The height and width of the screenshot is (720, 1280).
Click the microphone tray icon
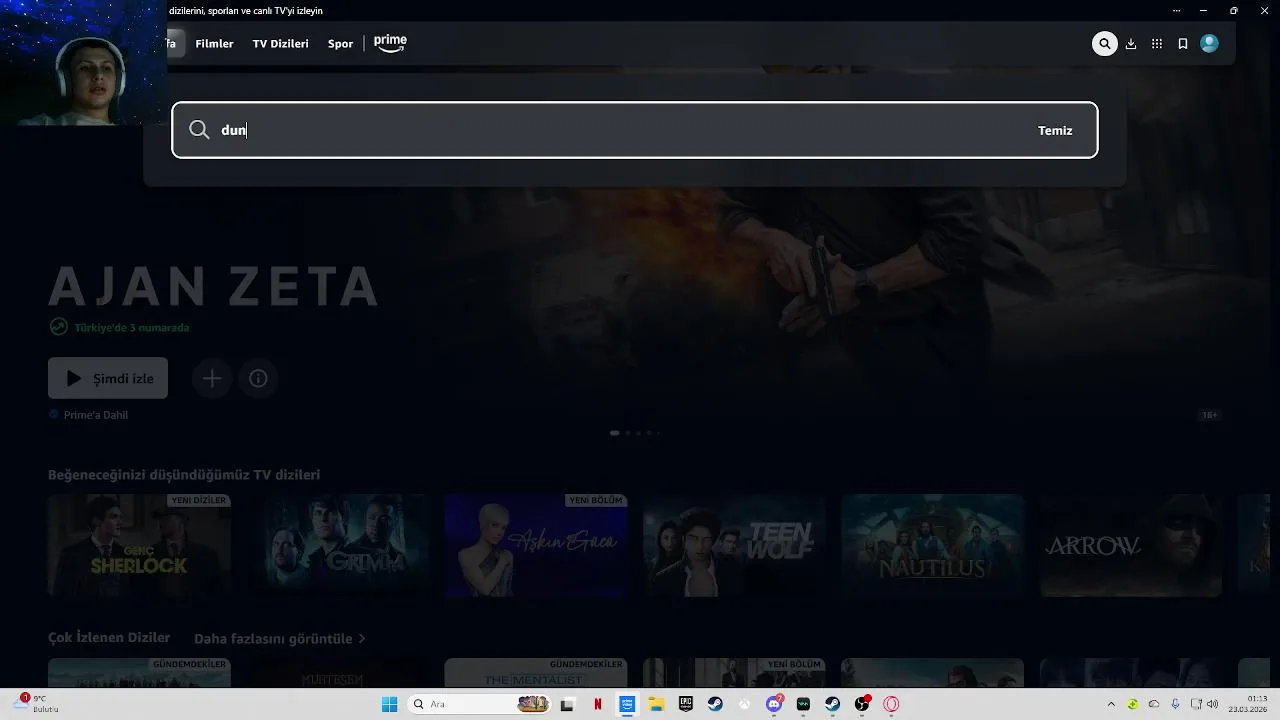pos(1175,704)
